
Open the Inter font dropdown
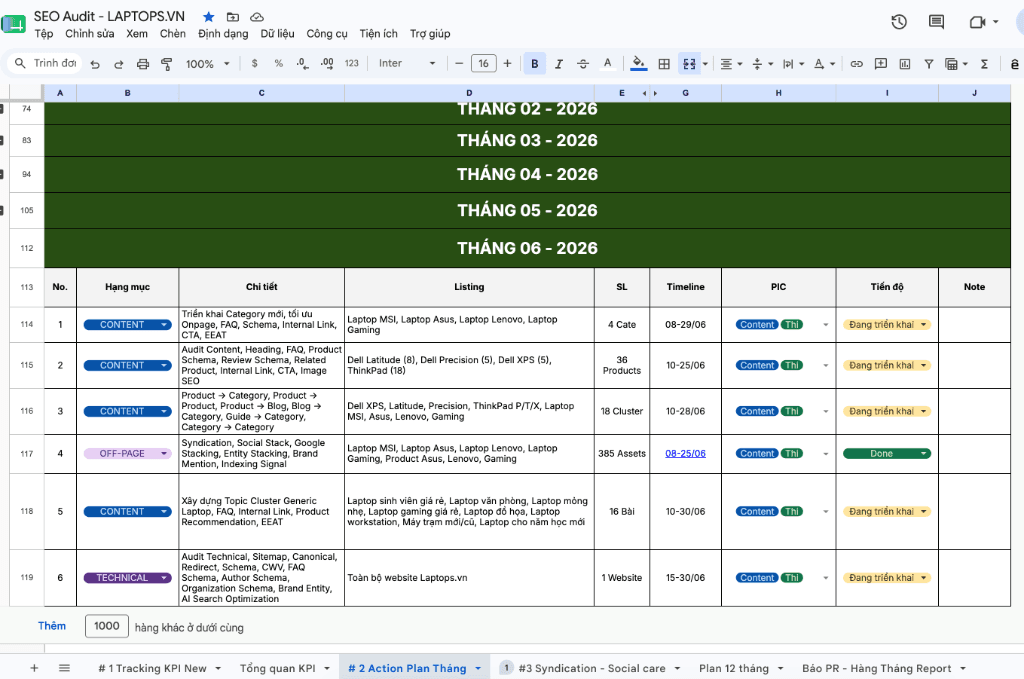tap(406, 63)
